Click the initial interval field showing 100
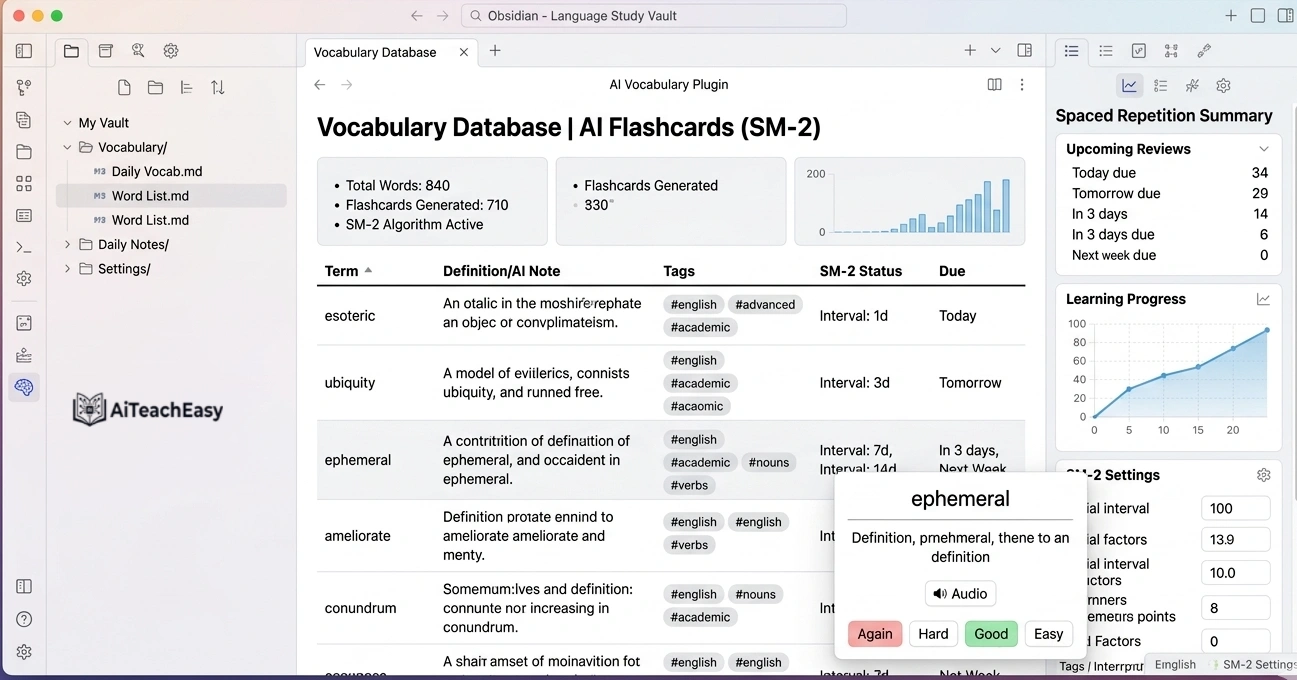Screen dimensions: 1297x680 pyautogui.click(x=1235, y=508)
